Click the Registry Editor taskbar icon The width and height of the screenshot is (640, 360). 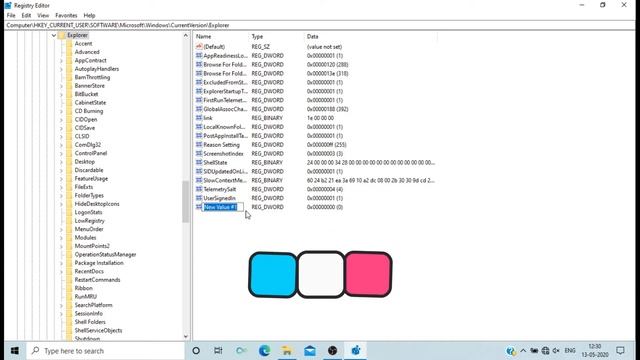tap(356, 351)
